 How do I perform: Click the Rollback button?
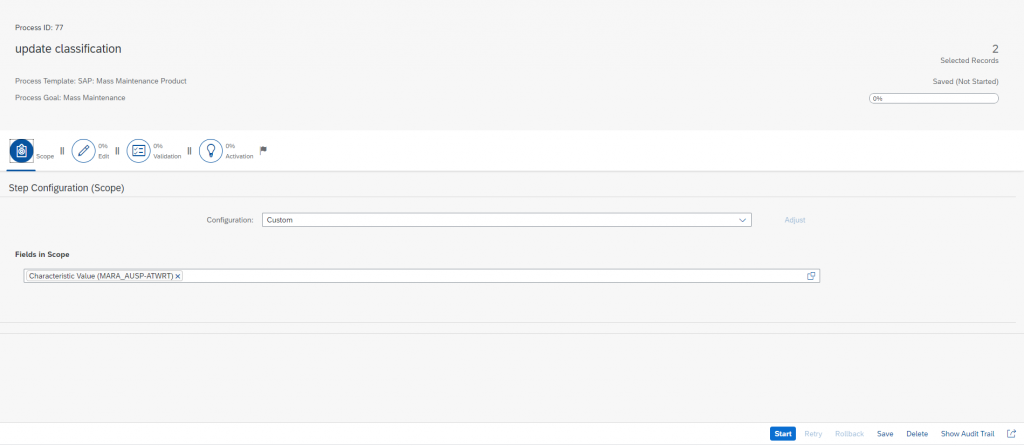point(849,434)
